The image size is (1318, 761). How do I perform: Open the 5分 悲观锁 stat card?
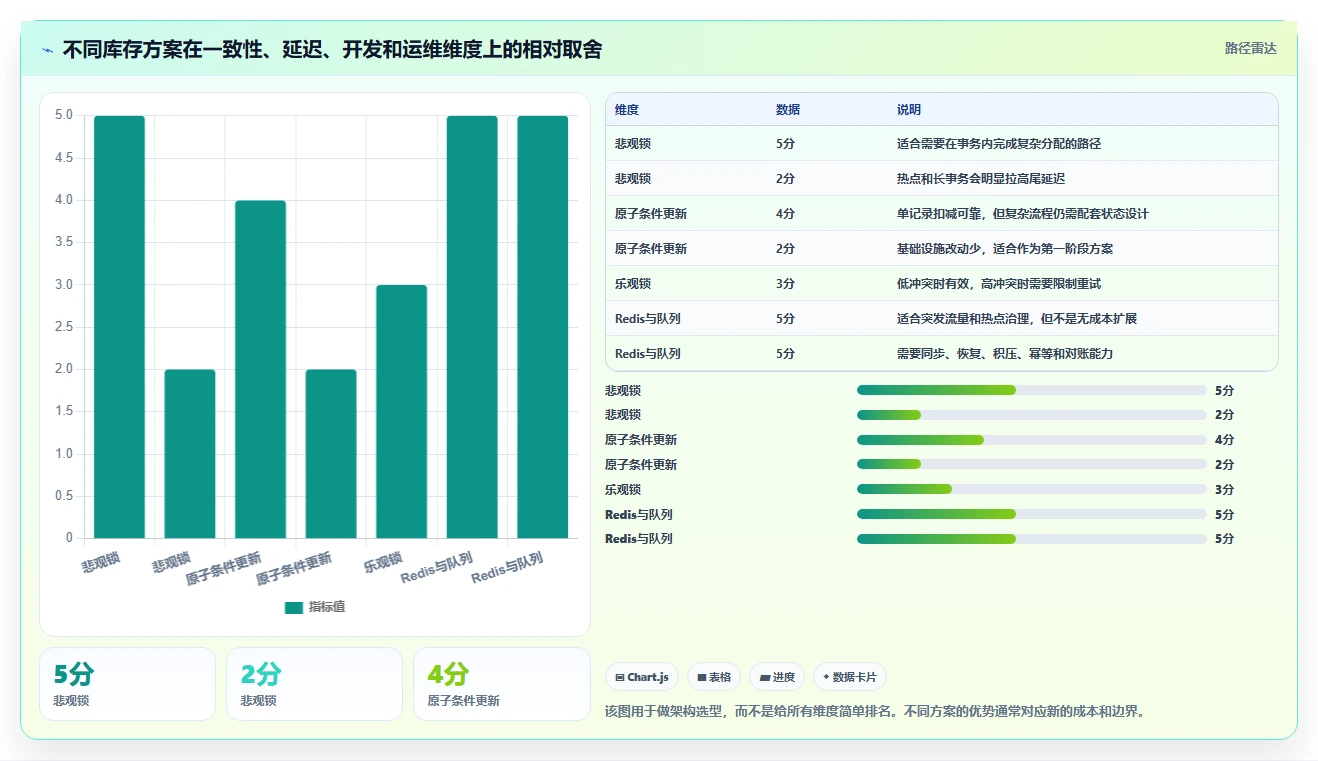point(127,684)
